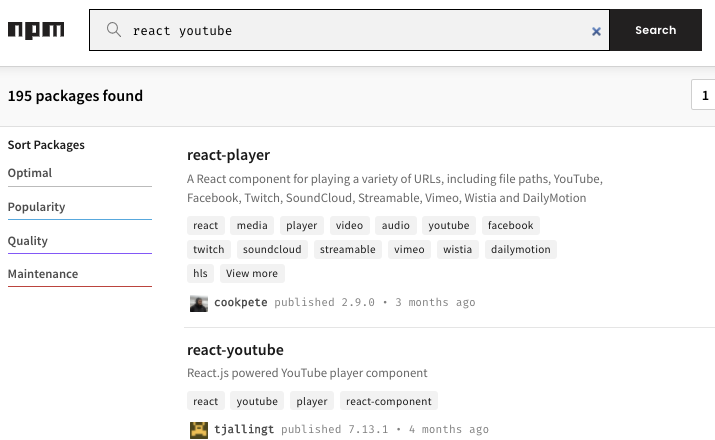
Task: Click the npm logo
Action: (36, 31)
